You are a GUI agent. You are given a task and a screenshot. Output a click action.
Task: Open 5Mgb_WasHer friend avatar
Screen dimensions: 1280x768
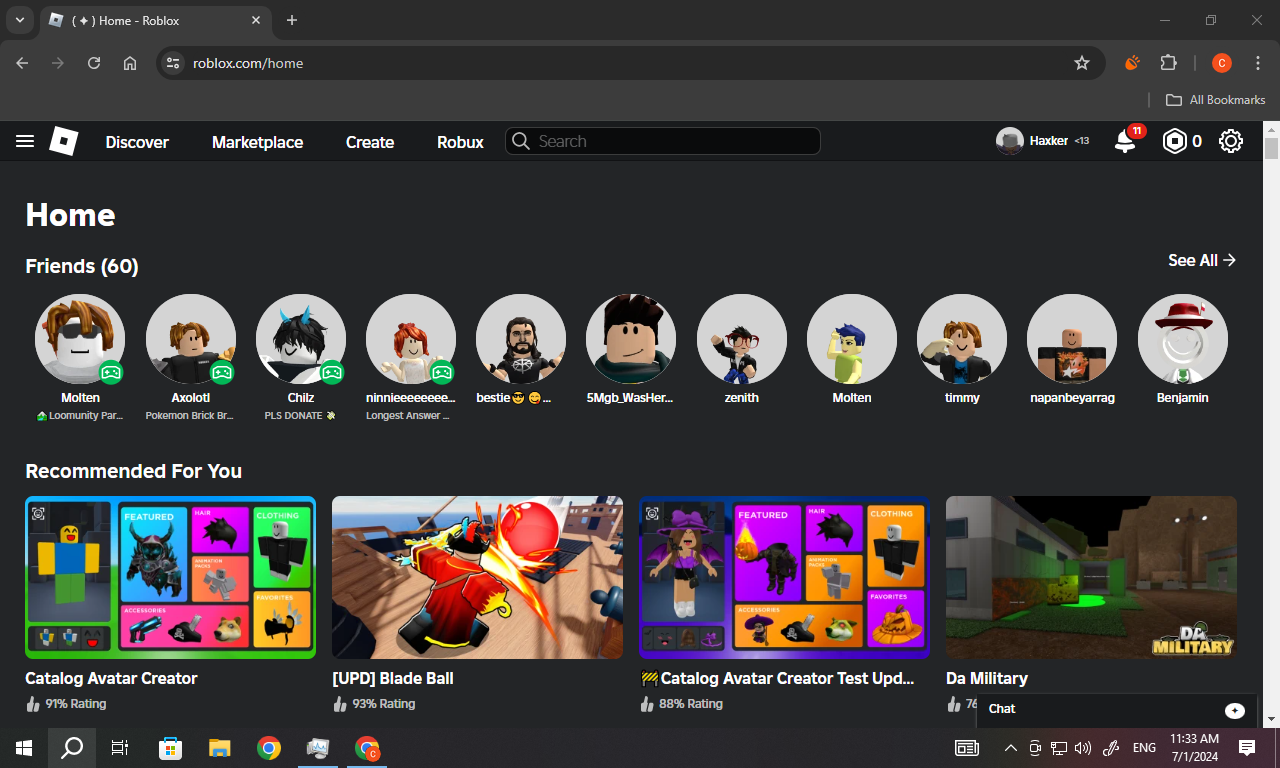(x=631, y=339)
